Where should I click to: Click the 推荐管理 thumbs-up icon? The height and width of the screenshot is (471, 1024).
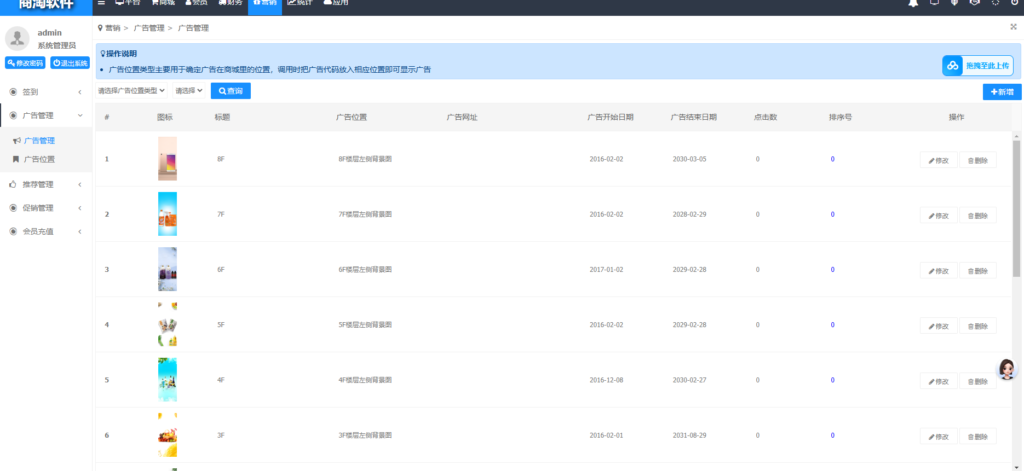13,185
